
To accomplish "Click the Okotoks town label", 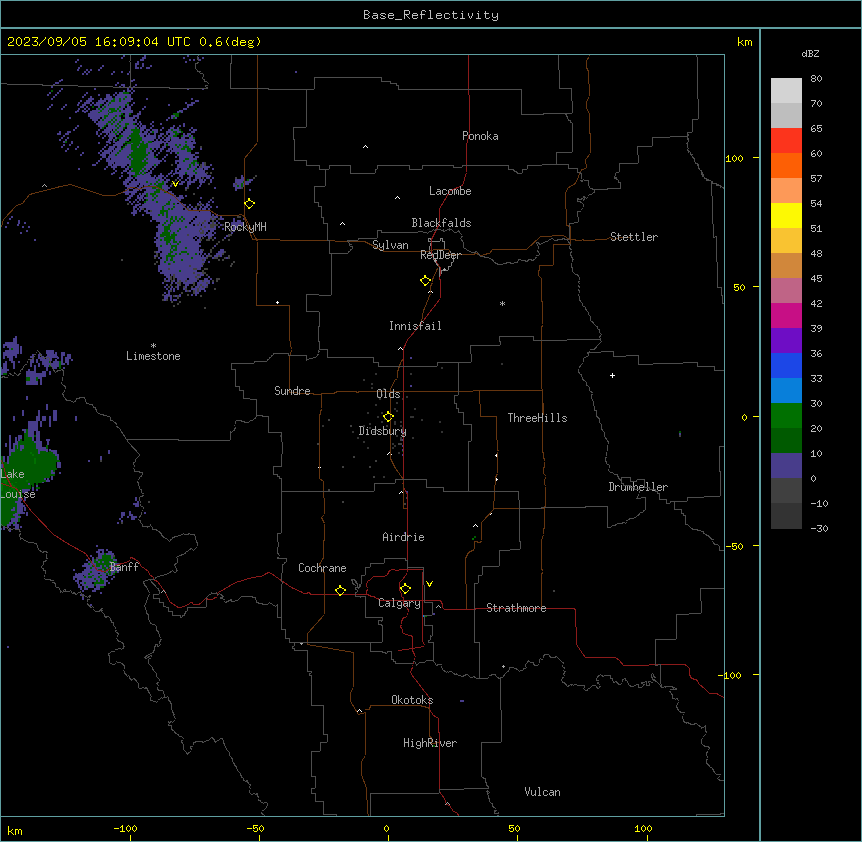I will [412, 700].
